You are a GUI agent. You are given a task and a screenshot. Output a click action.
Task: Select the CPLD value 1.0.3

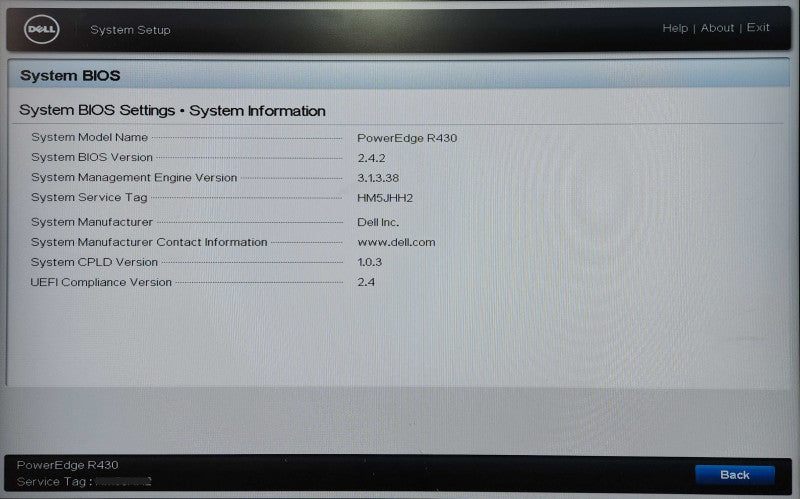coord(369,262)
